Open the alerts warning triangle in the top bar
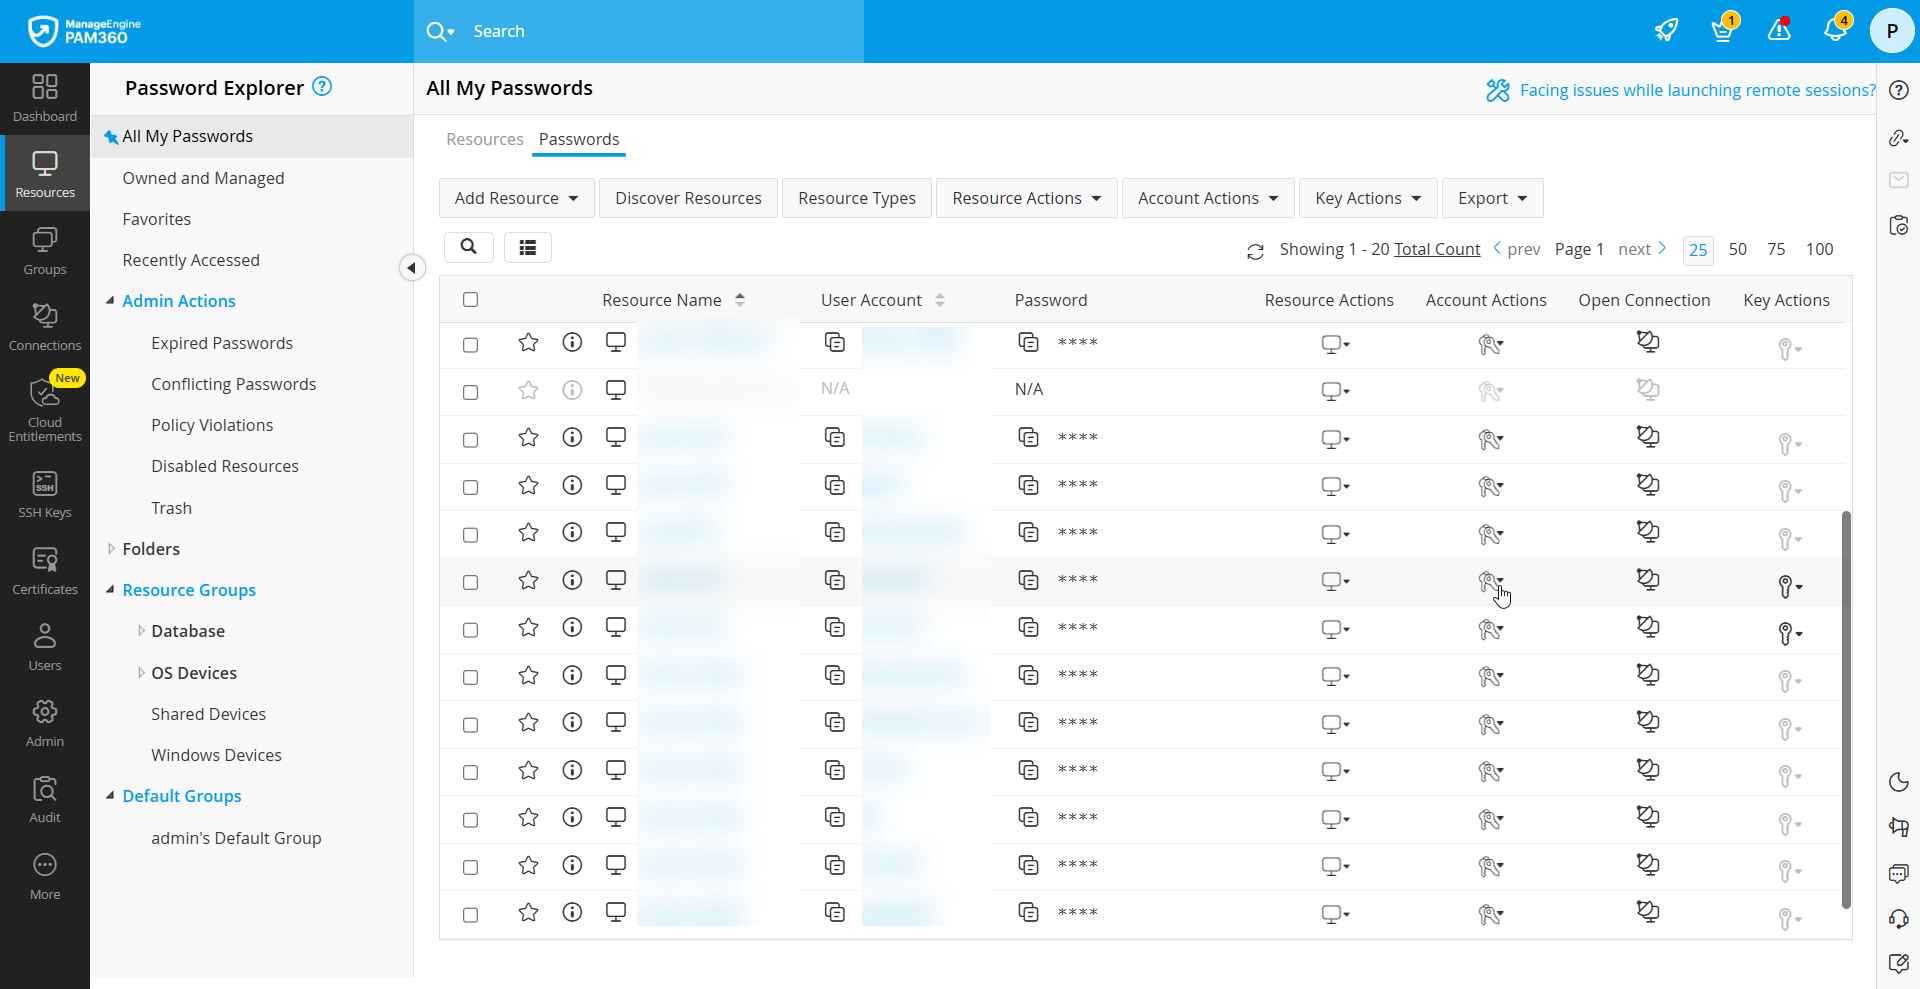Image resolution: width=1920 pixels, height=989 pixels. coord(1779,31)
